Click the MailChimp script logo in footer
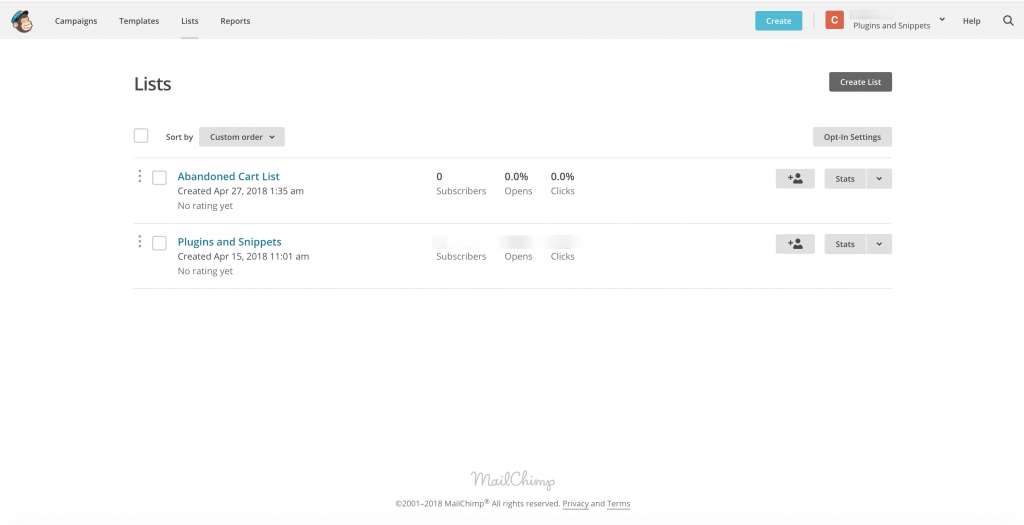1024x525 pixels. tap(513, 480)
